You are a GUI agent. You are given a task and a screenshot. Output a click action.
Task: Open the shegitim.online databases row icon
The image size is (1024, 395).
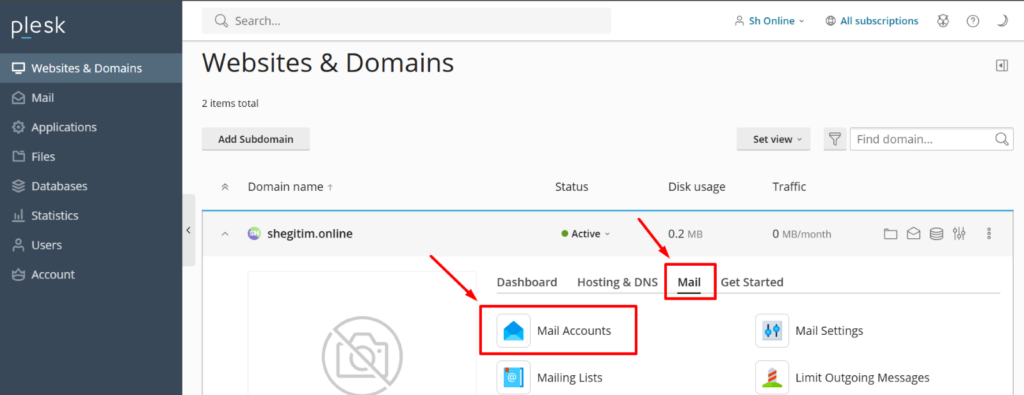[x=936, y=234]
